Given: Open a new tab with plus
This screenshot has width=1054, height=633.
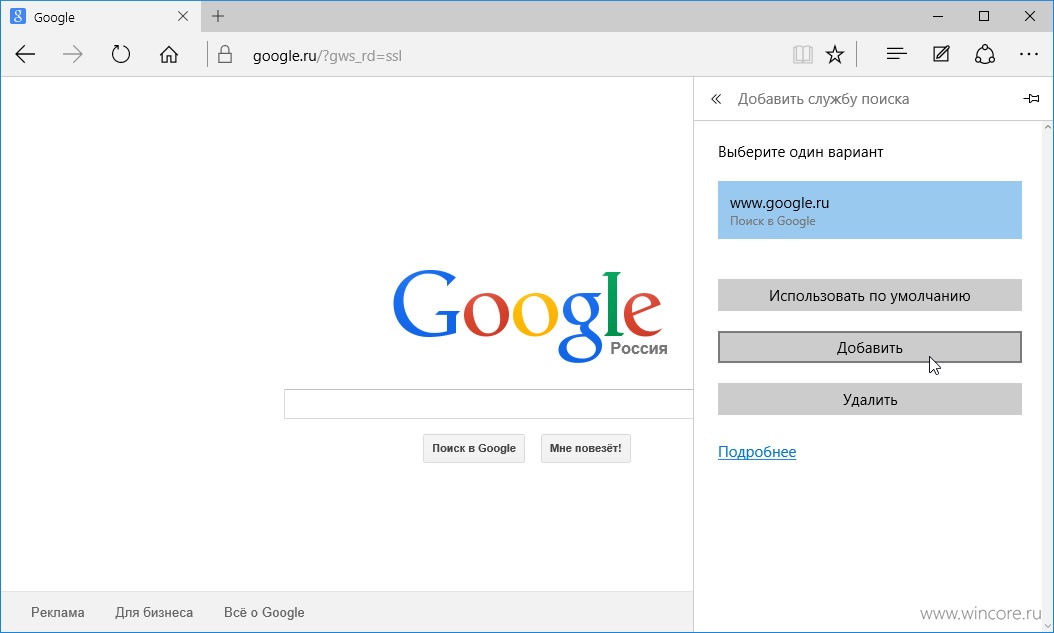Looking at the screenshot, I should (218, 16).
